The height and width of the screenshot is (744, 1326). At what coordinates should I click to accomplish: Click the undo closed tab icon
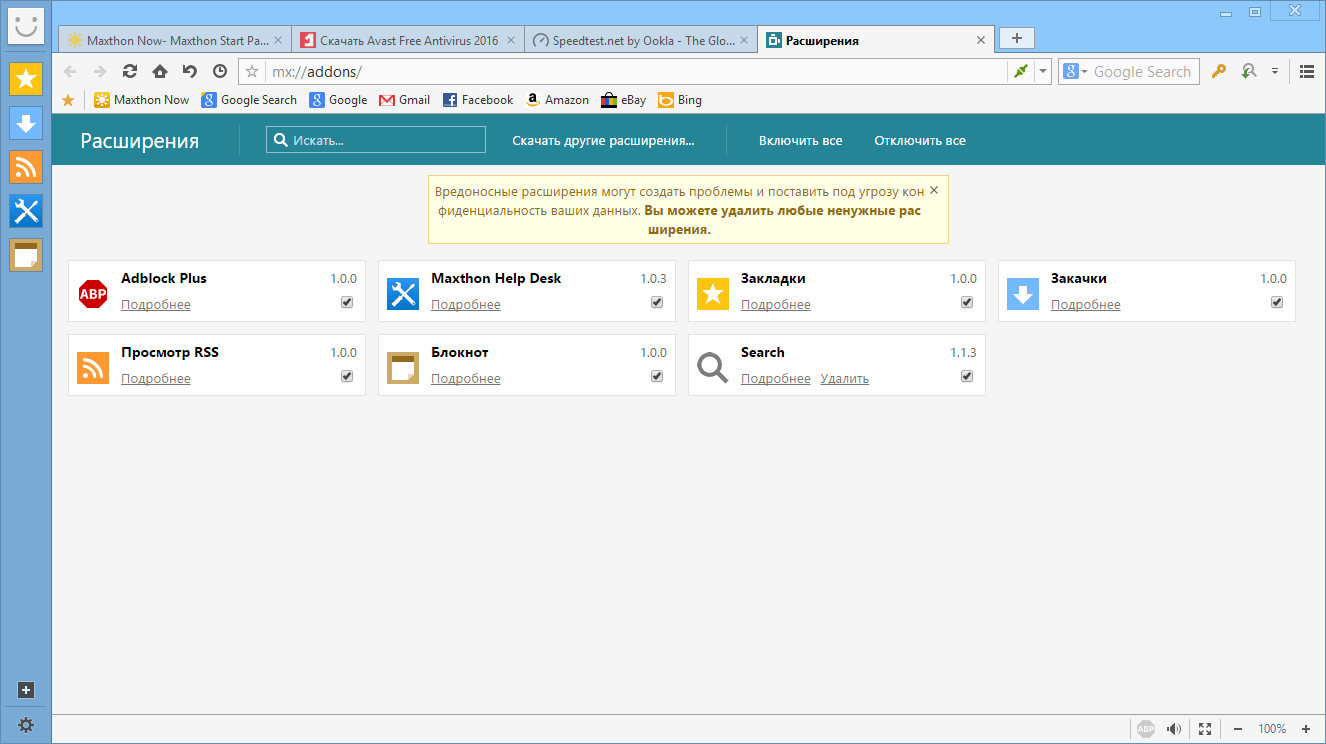[x=190, y=71]
